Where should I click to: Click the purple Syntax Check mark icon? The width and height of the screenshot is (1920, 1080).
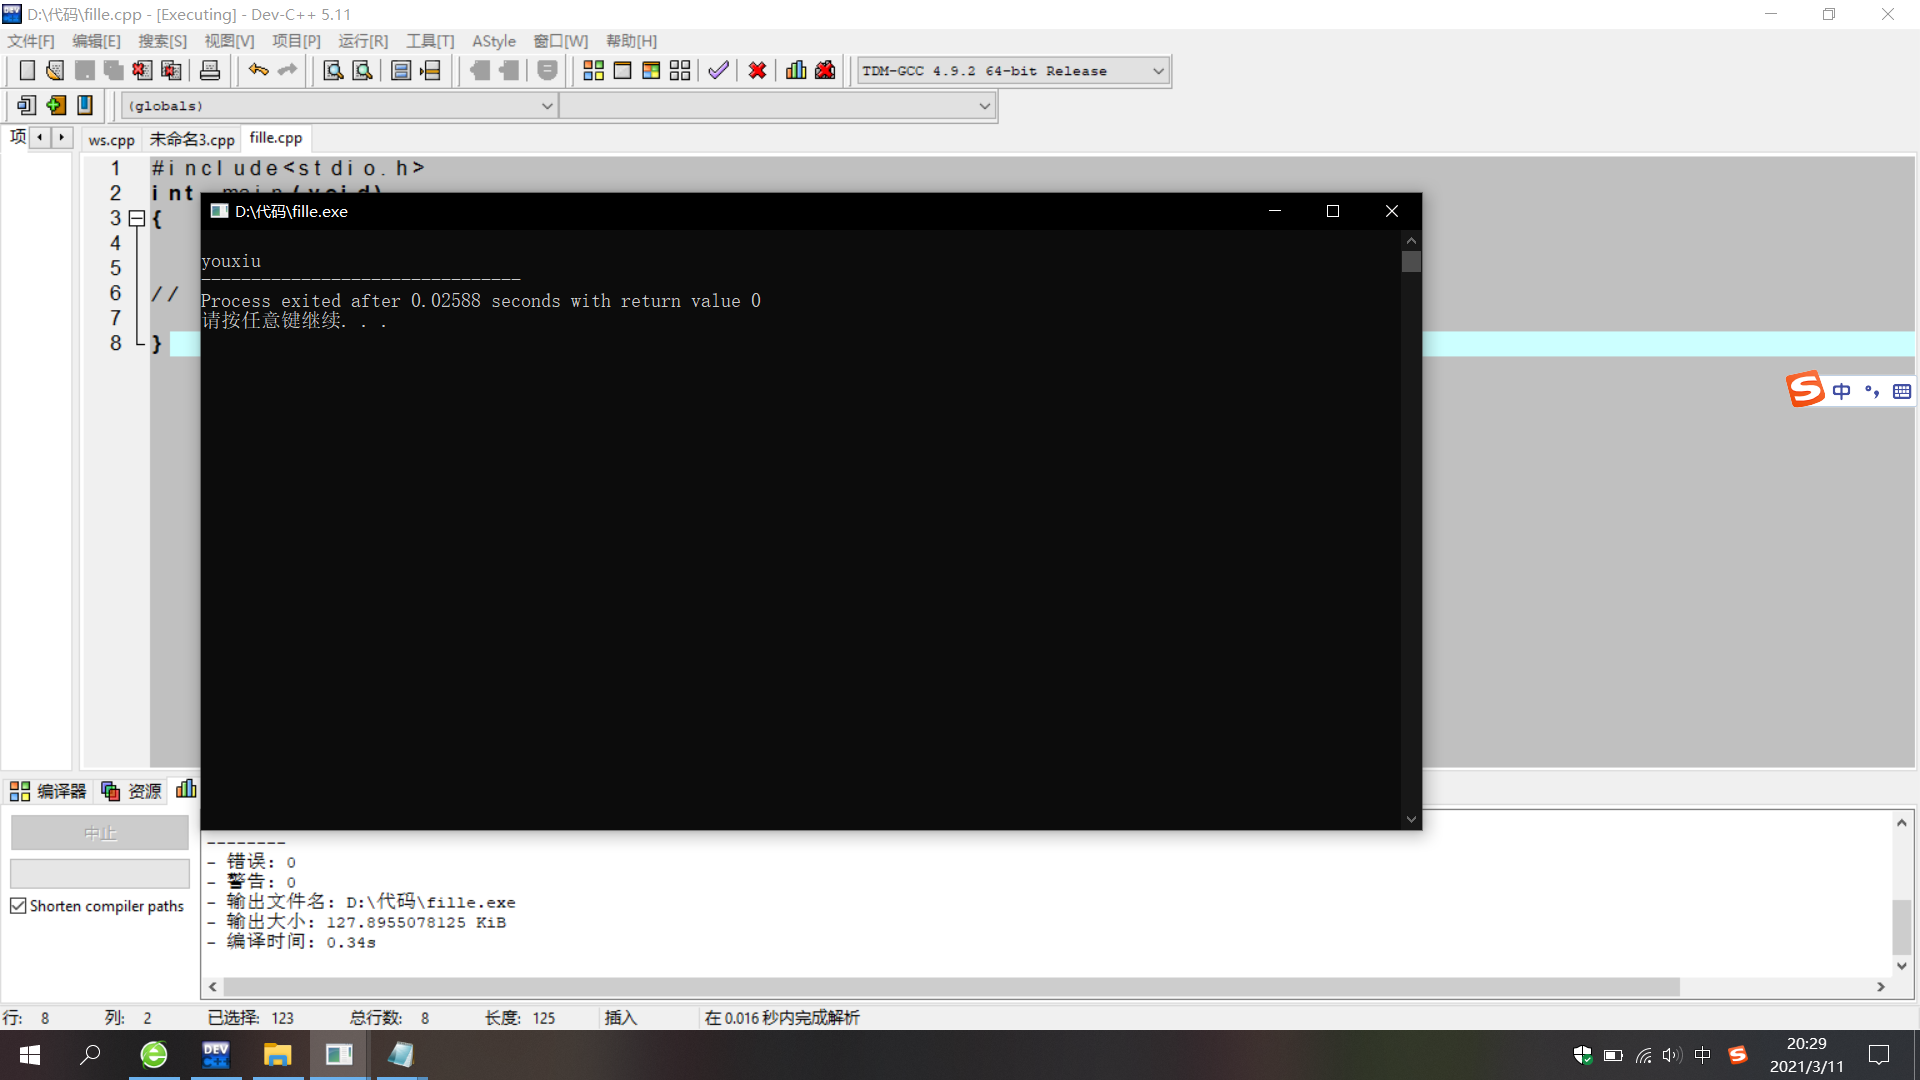click(x=718, y=70)
